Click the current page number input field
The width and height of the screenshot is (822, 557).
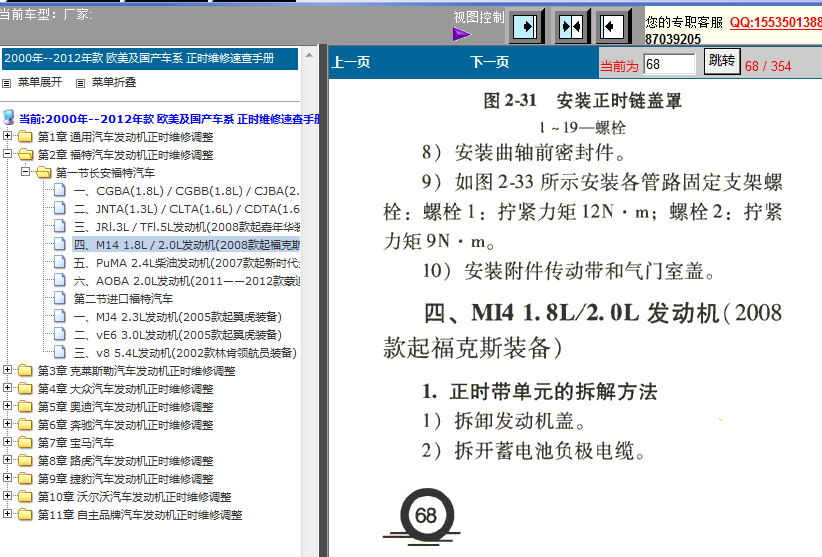[x=669, y=64]
